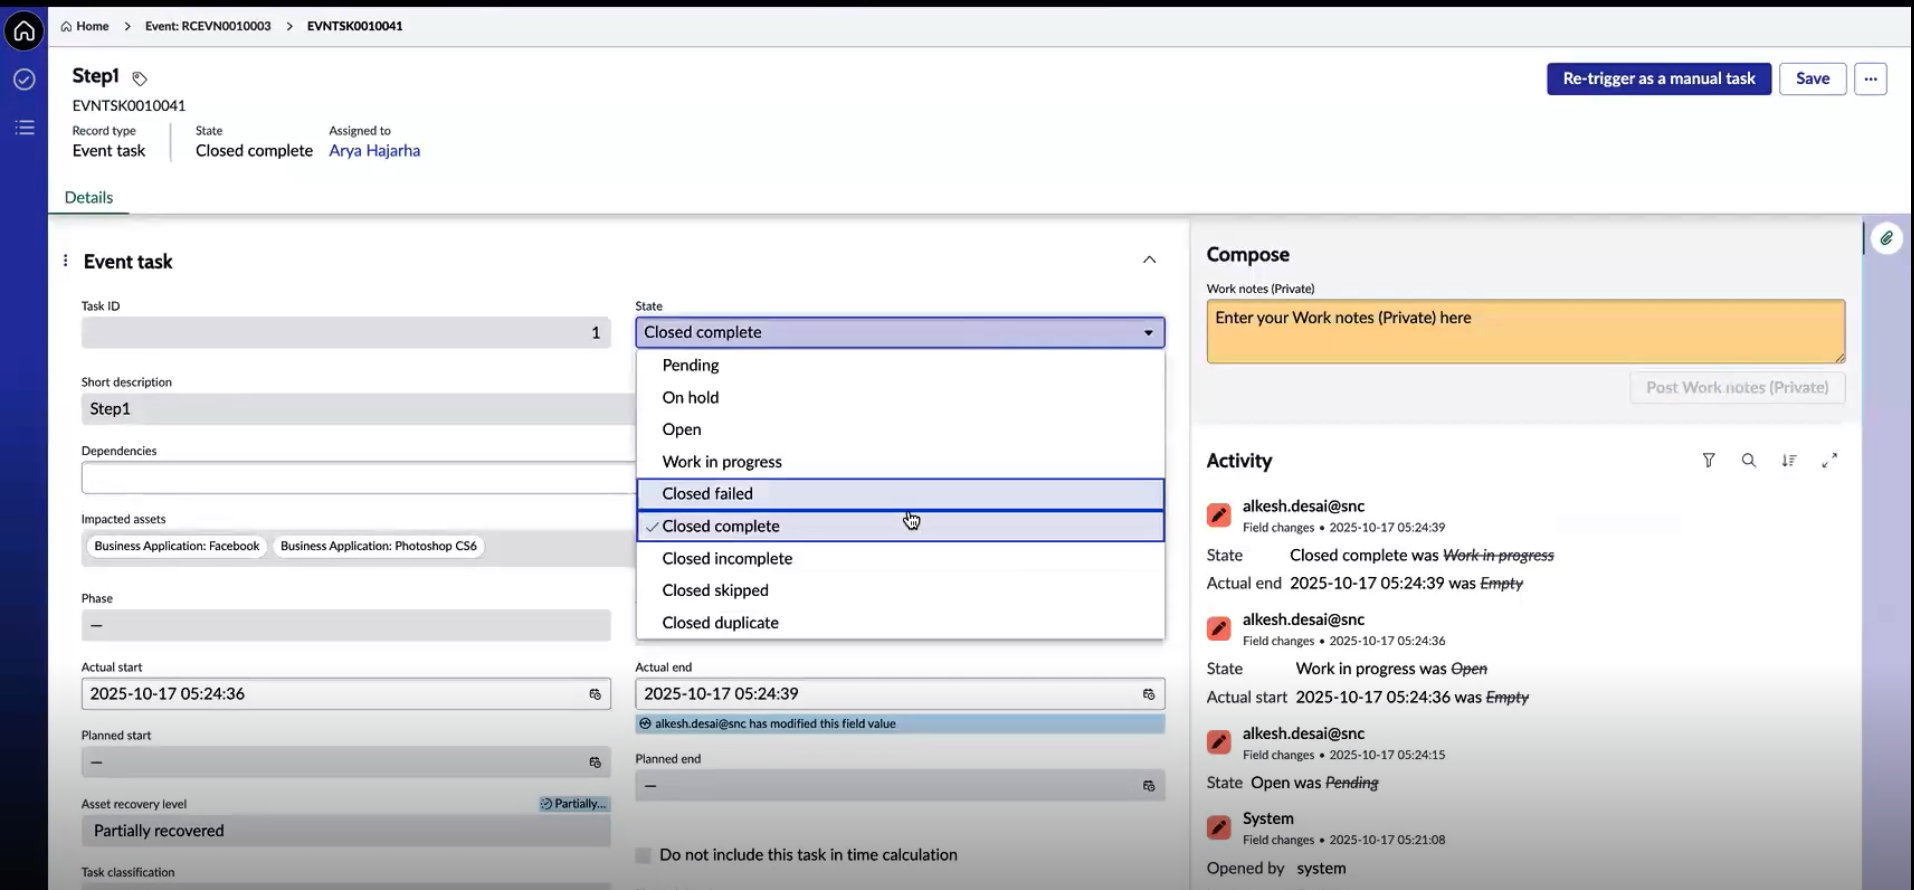The height and width of the screenshot is (890, 1914).
Task: Choose Open in the State list
Action: (x=900, y=429)
